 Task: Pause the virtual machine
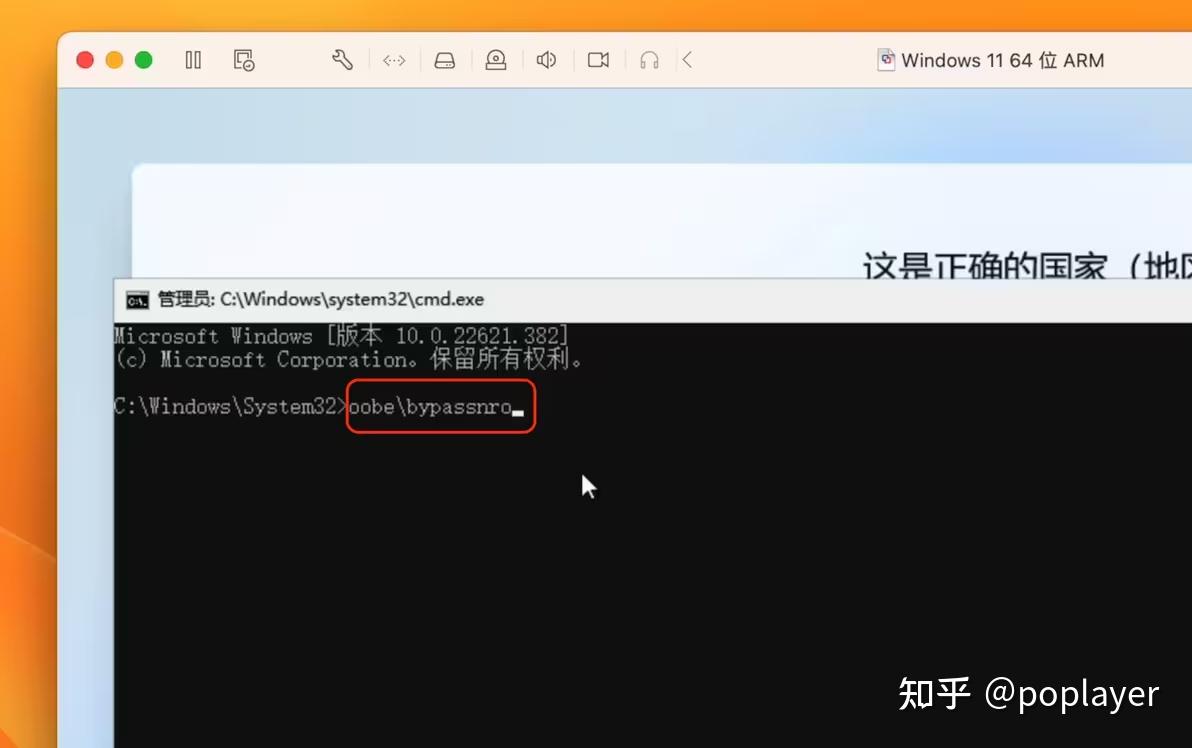(x=193, y=60)
